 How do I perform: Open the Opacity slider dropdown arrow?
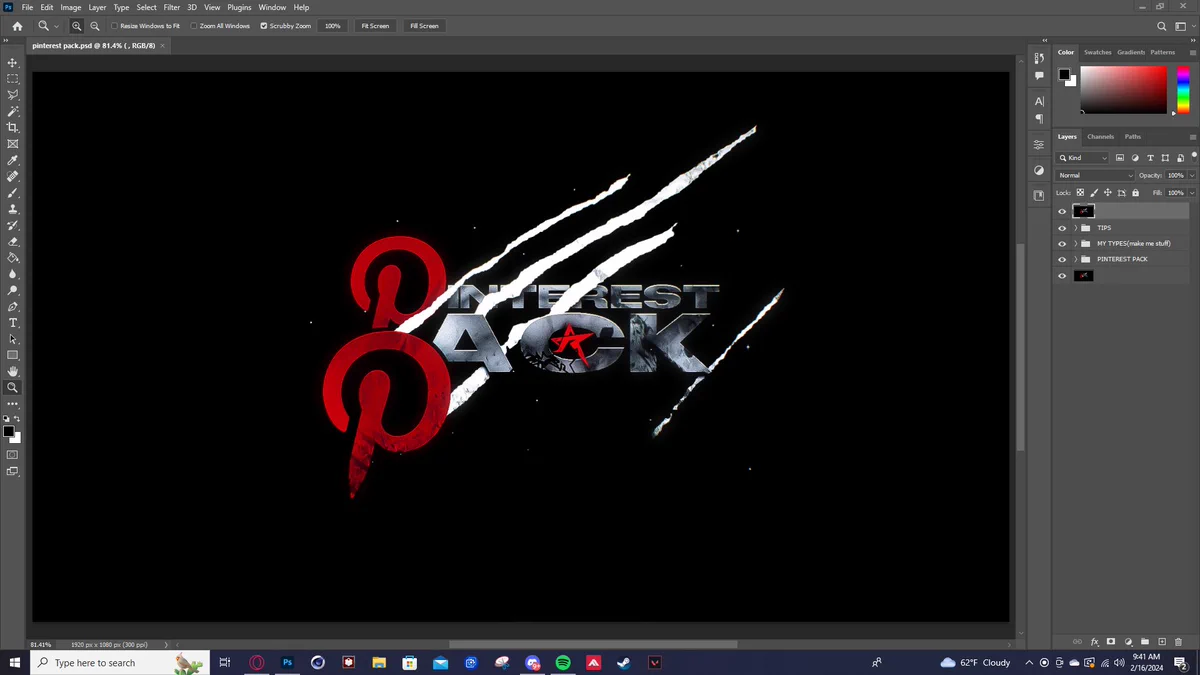1191,175
